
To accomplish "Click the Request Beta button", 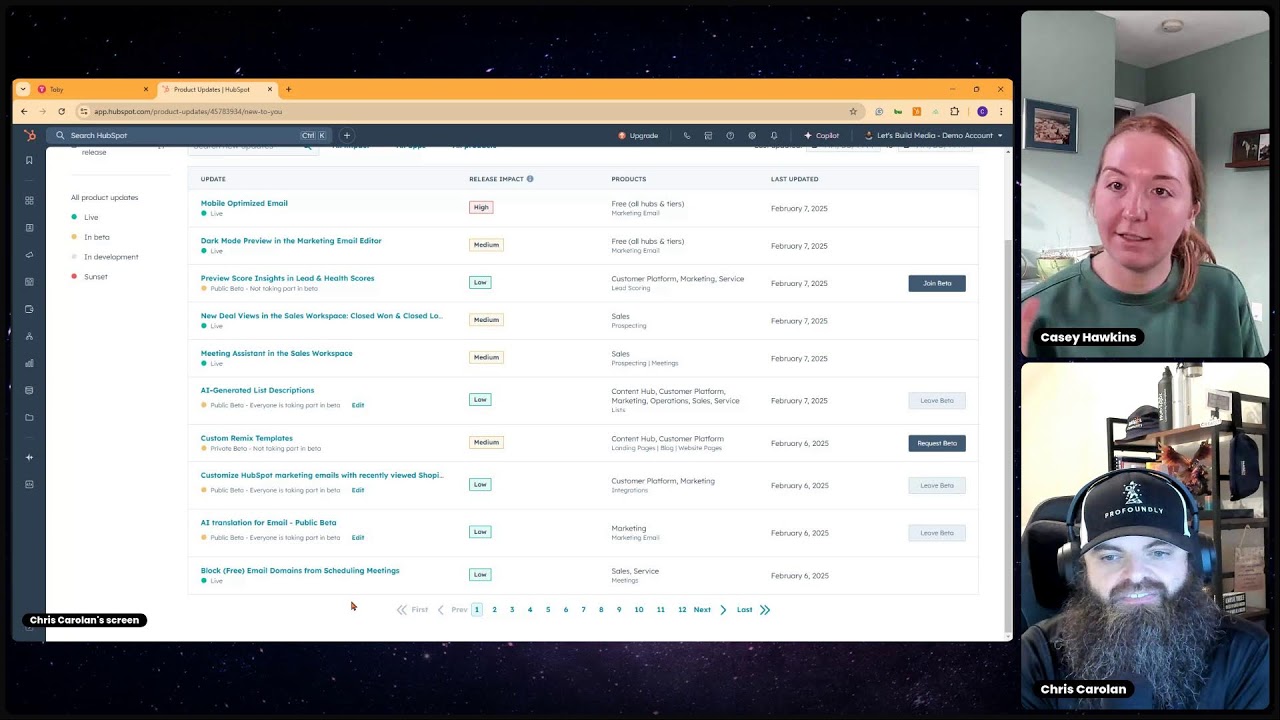I will [x=937, y=443].
